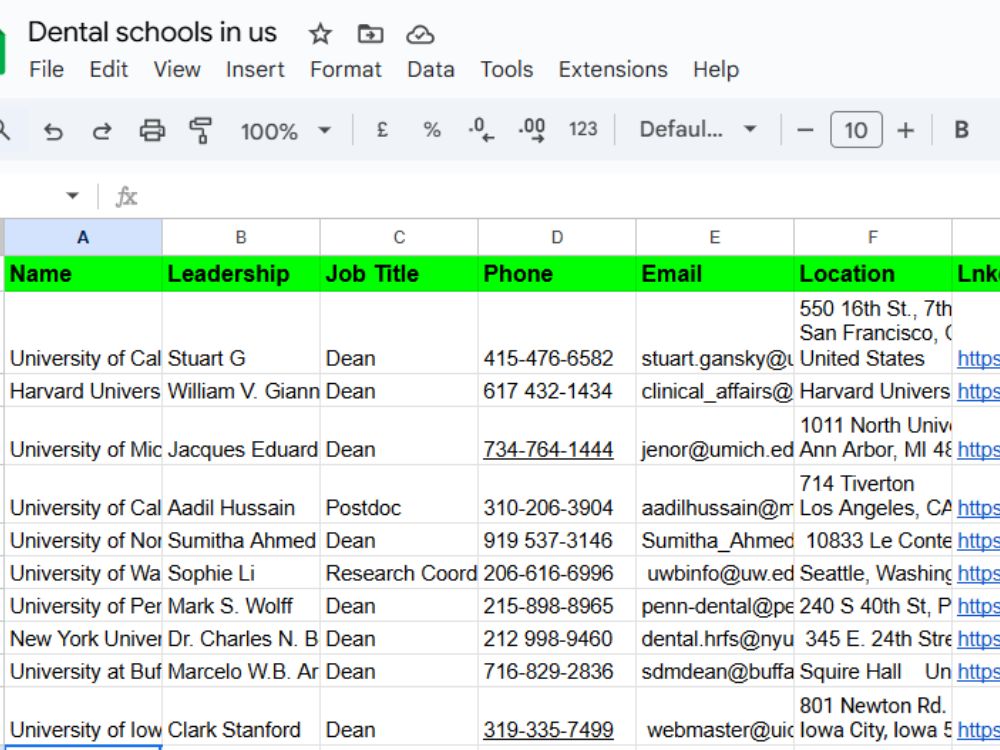This screenshot has width=1000, height=750.
Task: Open the 100% zoom dropdown
Action: (285, 131)
